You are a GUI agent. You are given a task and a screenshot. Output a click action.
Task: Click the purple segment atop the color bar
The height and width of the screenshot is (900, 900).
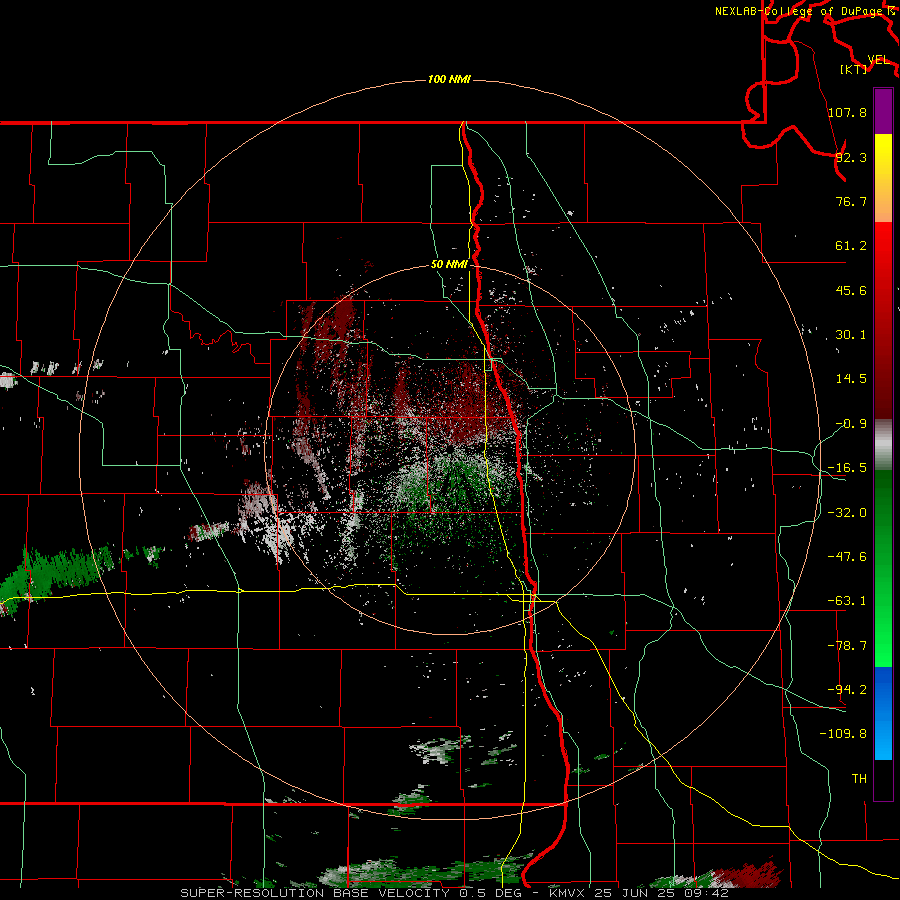(883, 111)
